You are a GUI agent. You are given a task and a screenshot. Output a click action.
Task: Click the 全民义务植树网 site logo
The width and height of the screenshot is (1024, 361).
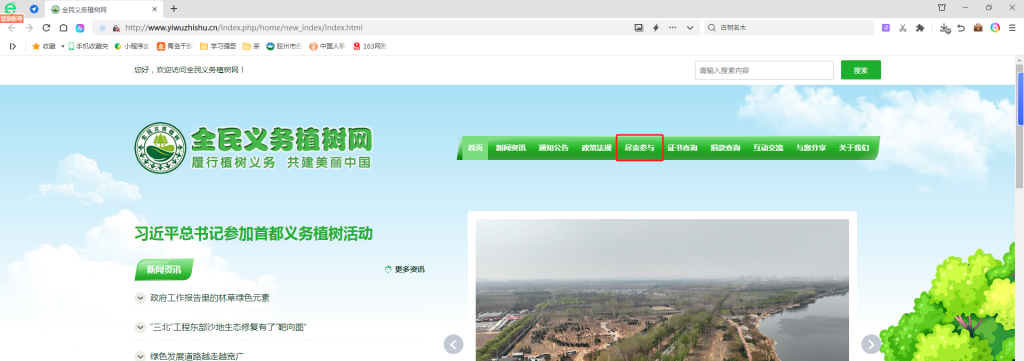(x=254, y=148)
